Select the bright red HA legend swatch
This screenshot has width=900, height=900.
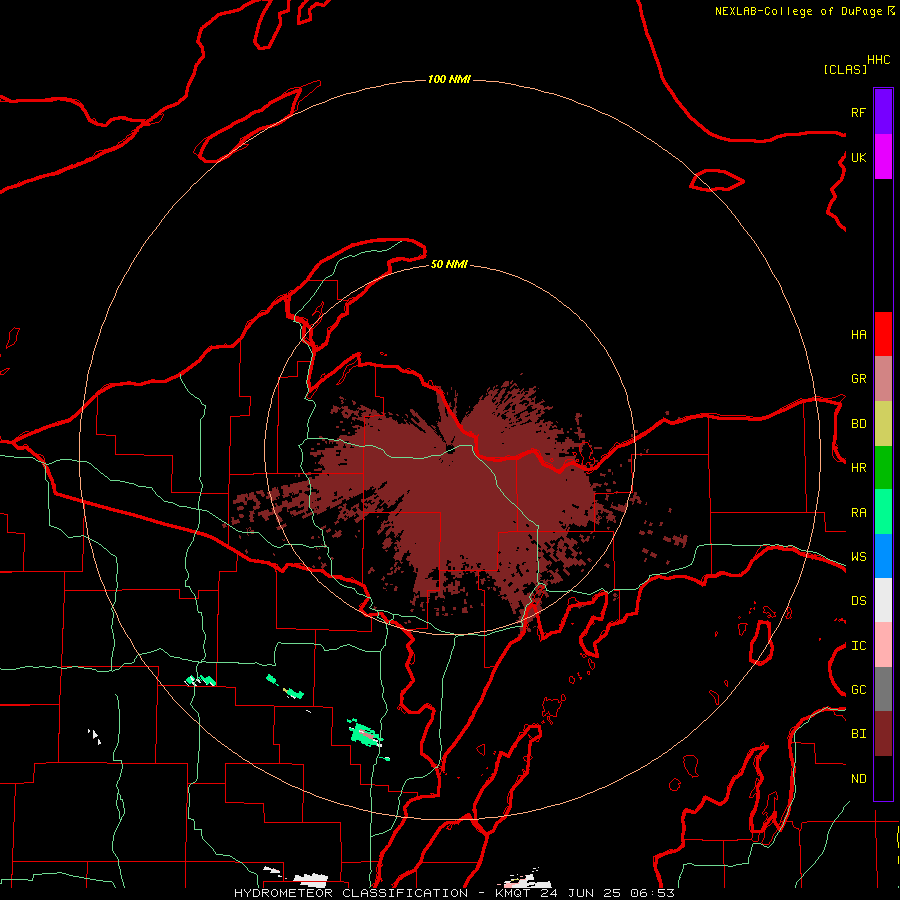883,334
